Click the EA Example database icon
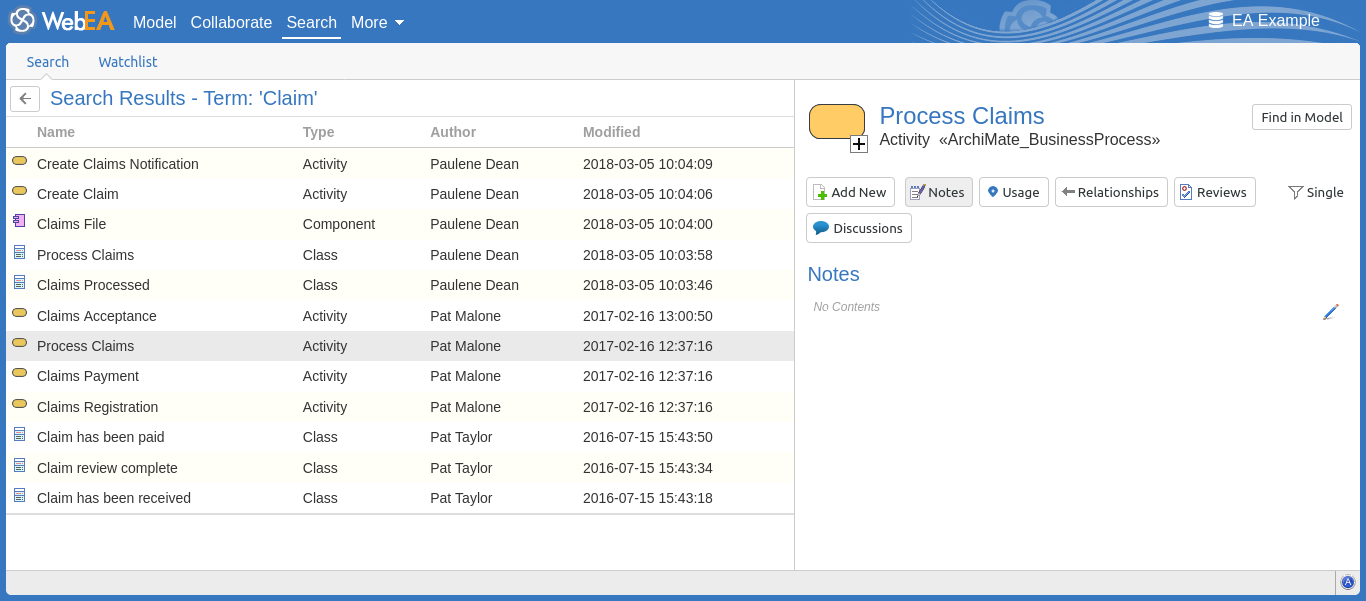The width and height of the screenshot is (1366, 601). click(1216, 21)
